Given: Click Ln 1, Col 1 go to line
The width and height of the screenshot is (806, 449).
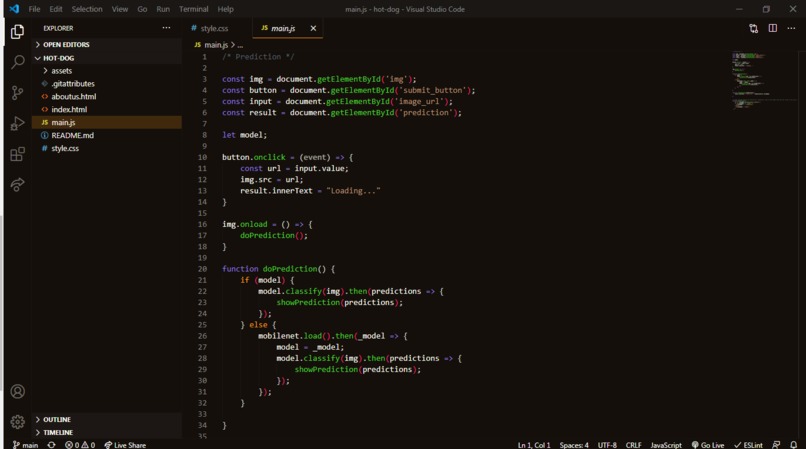Looking at the screenshot, I should coord(534,445).
